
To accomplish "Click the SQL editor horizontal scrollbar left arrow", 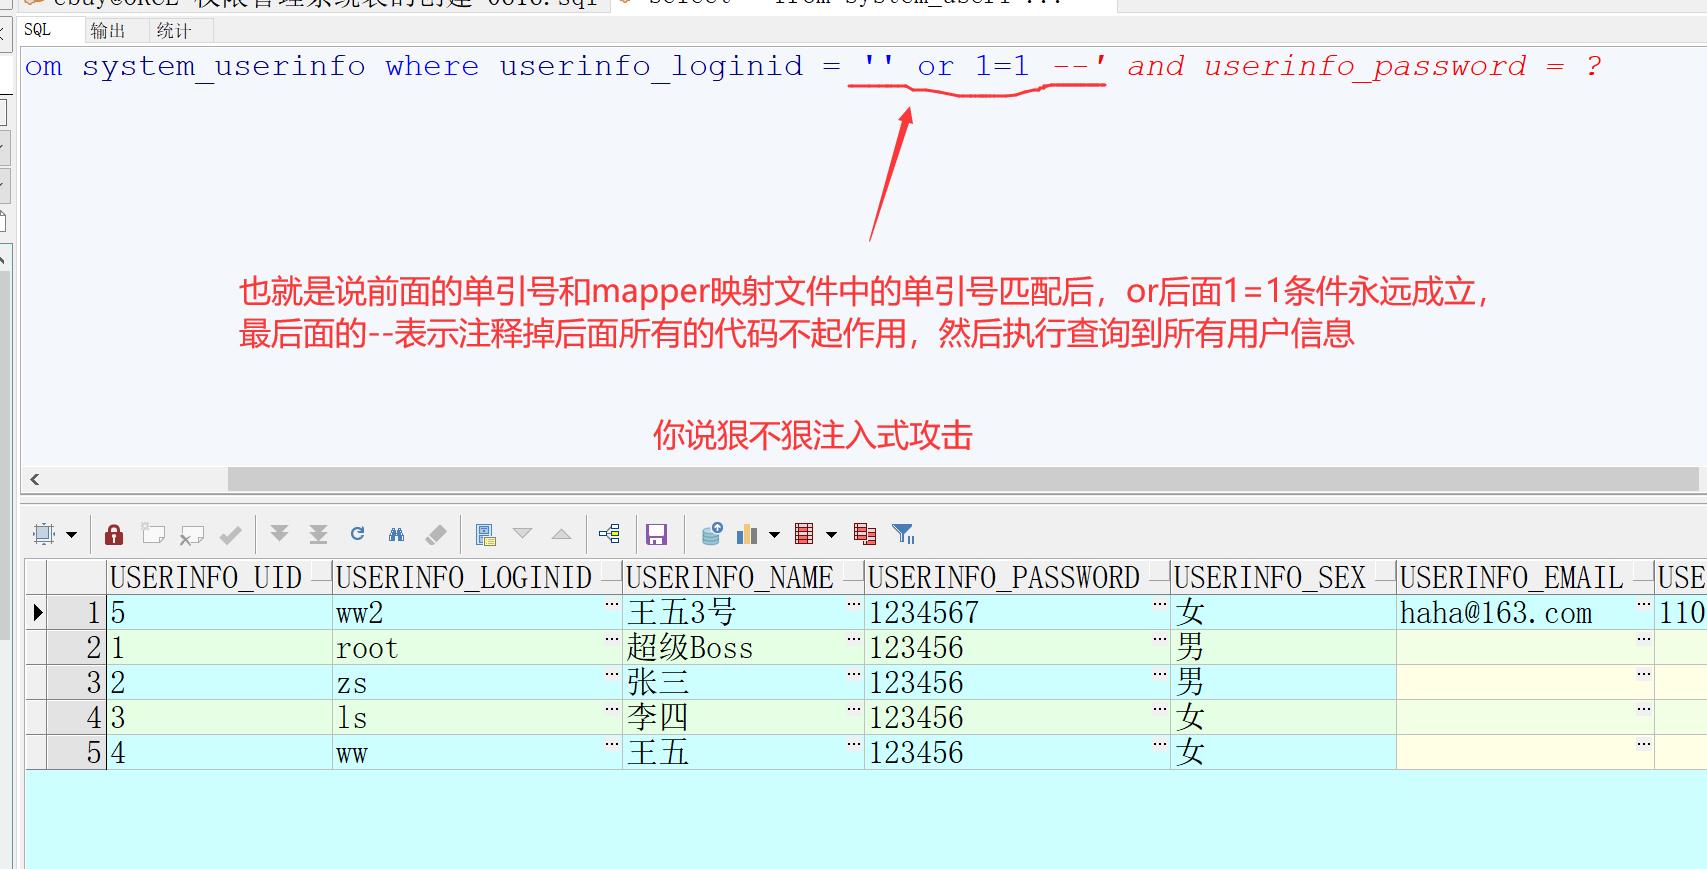I will [x=35, y=479].
